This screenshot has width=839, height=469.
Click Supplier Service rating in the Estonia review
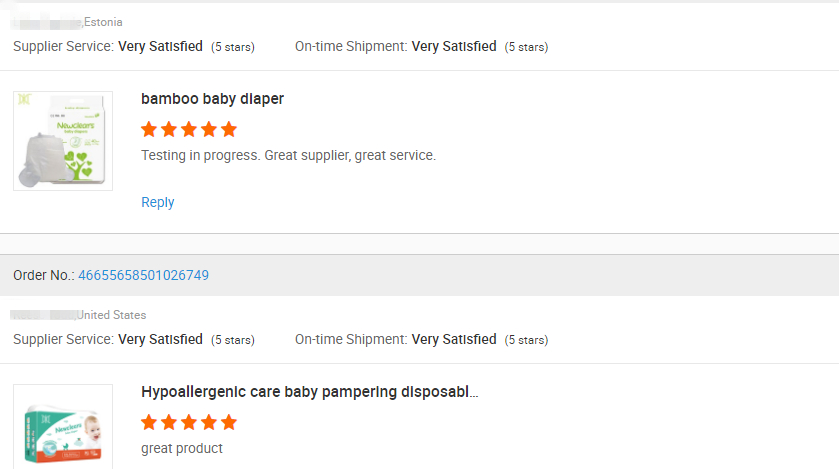(160, 46)
